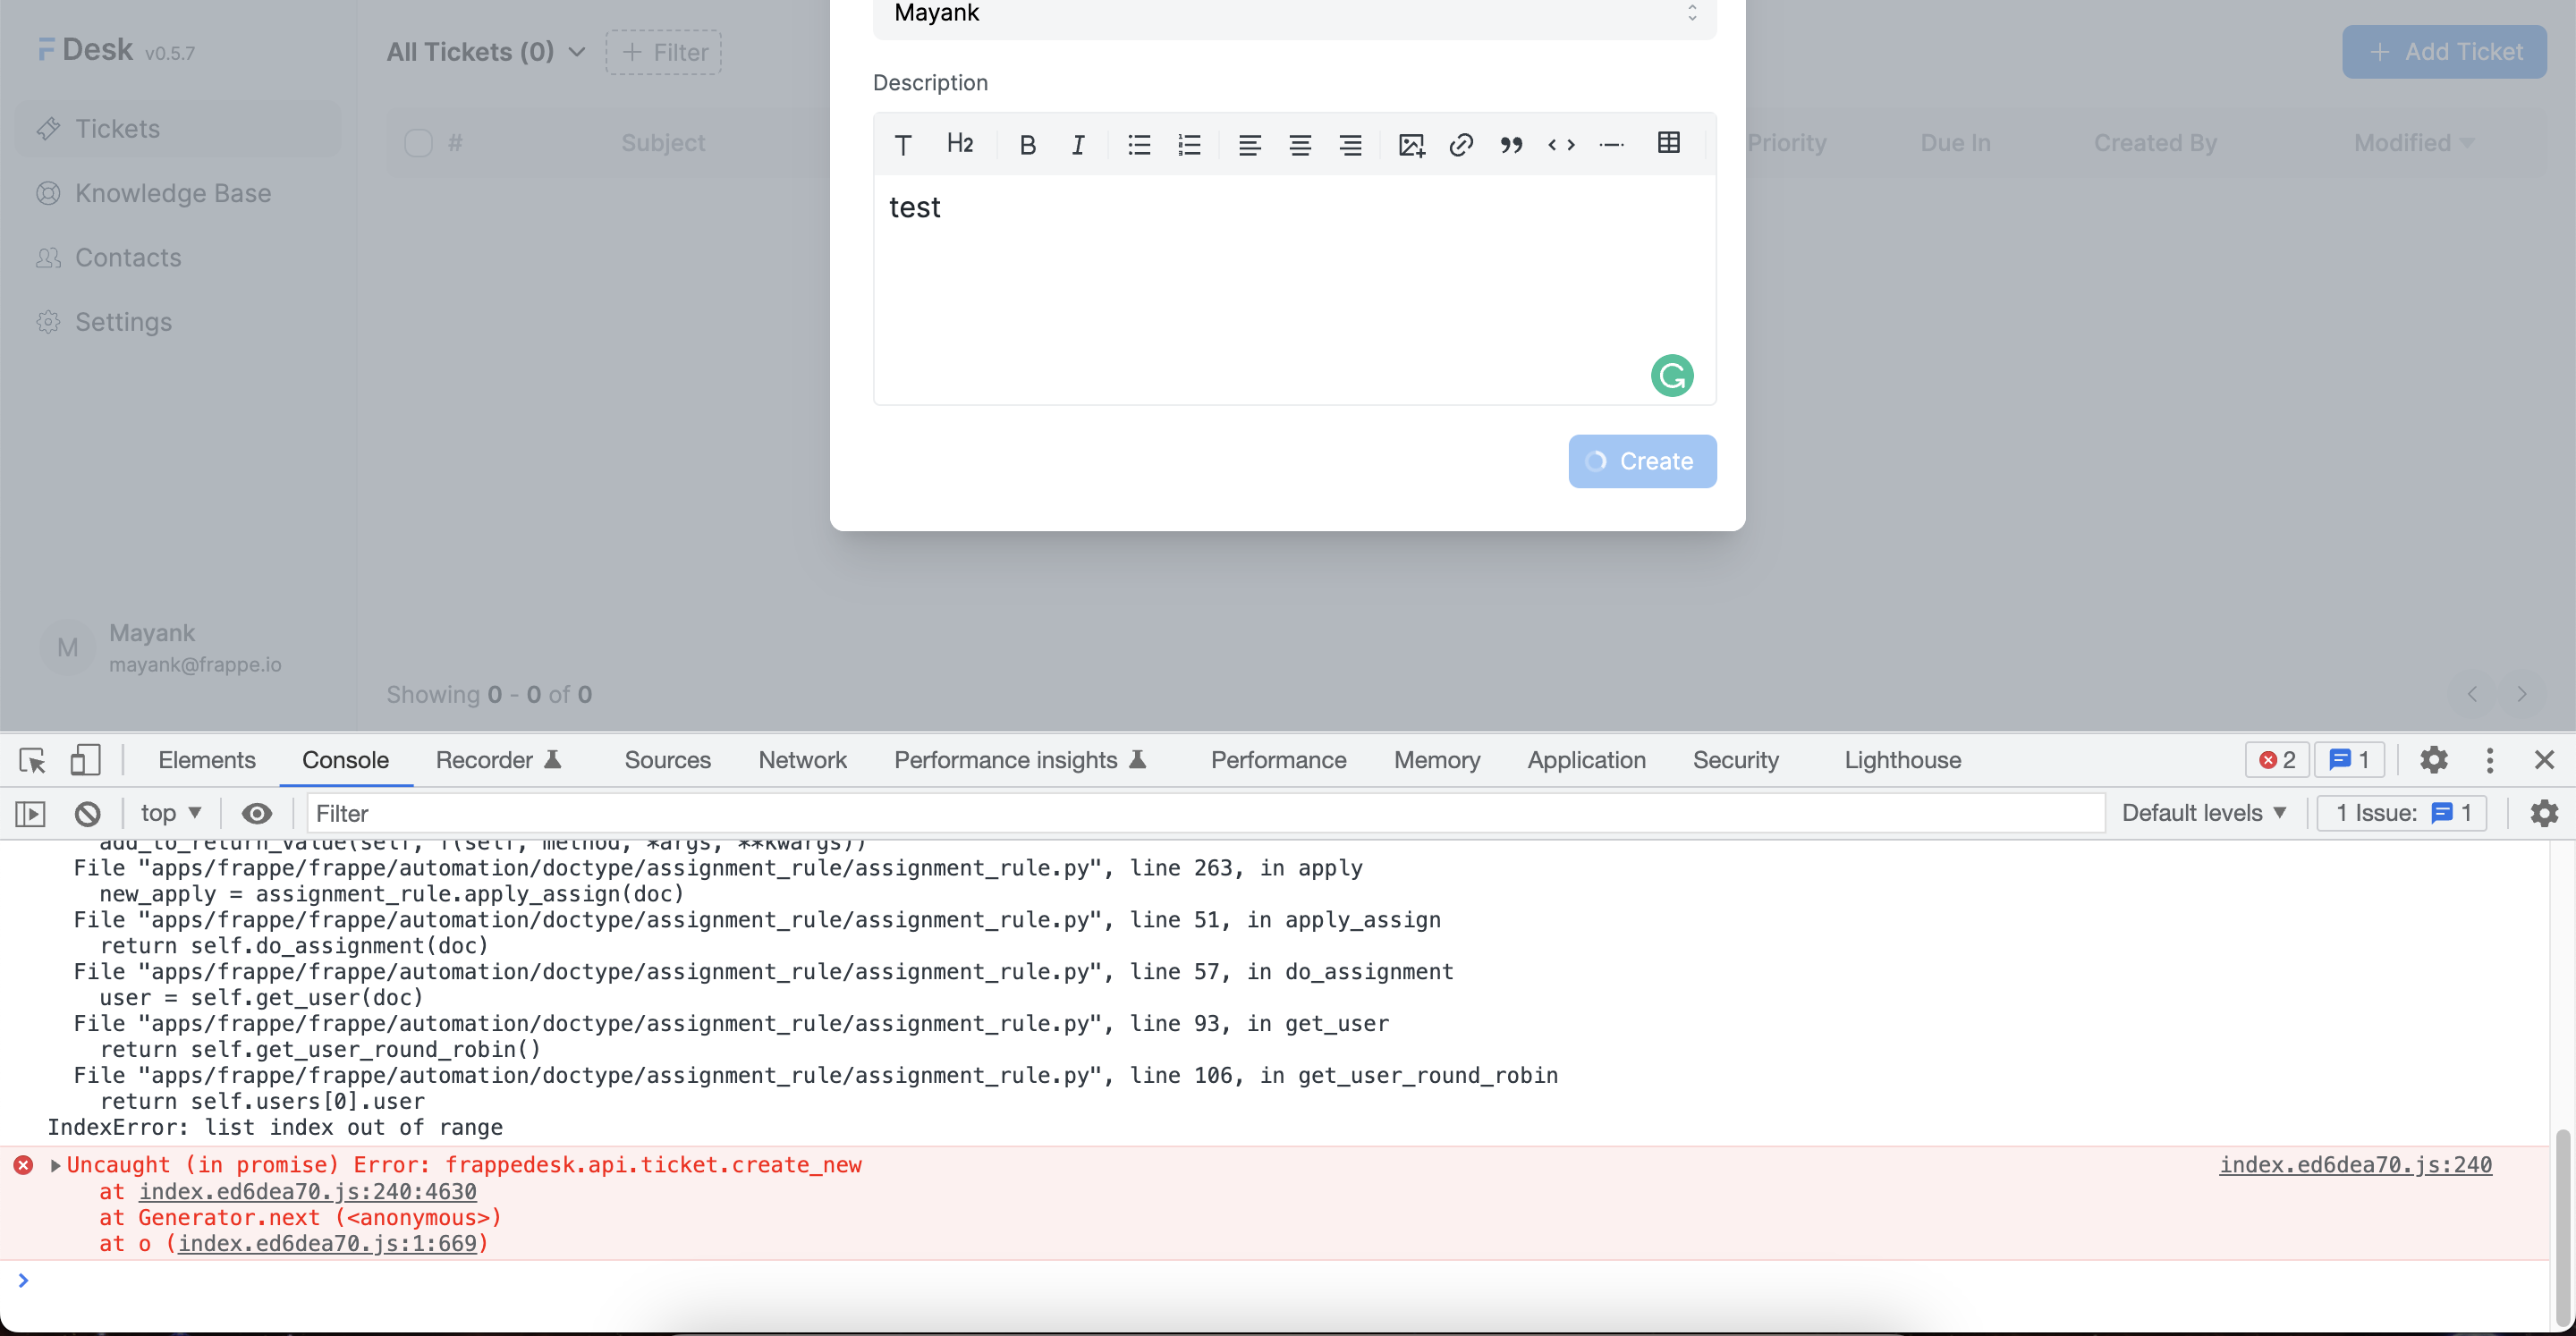Open the Default levels dropdown in console
The image size is (2576, 1336).
(x=2205, y=812)
